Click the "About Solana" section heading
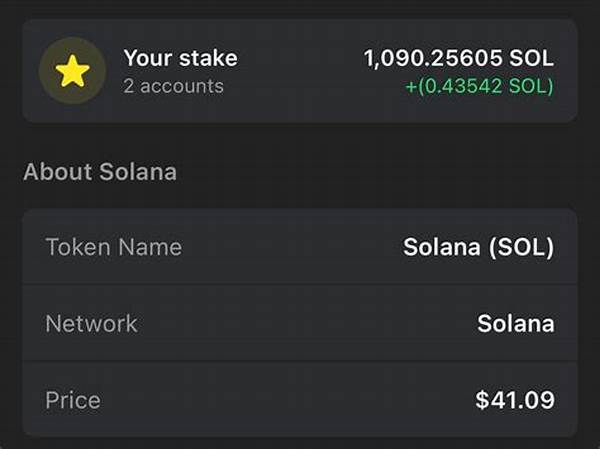Viewport: 600px width, 449px height. (x=100, y=172)
